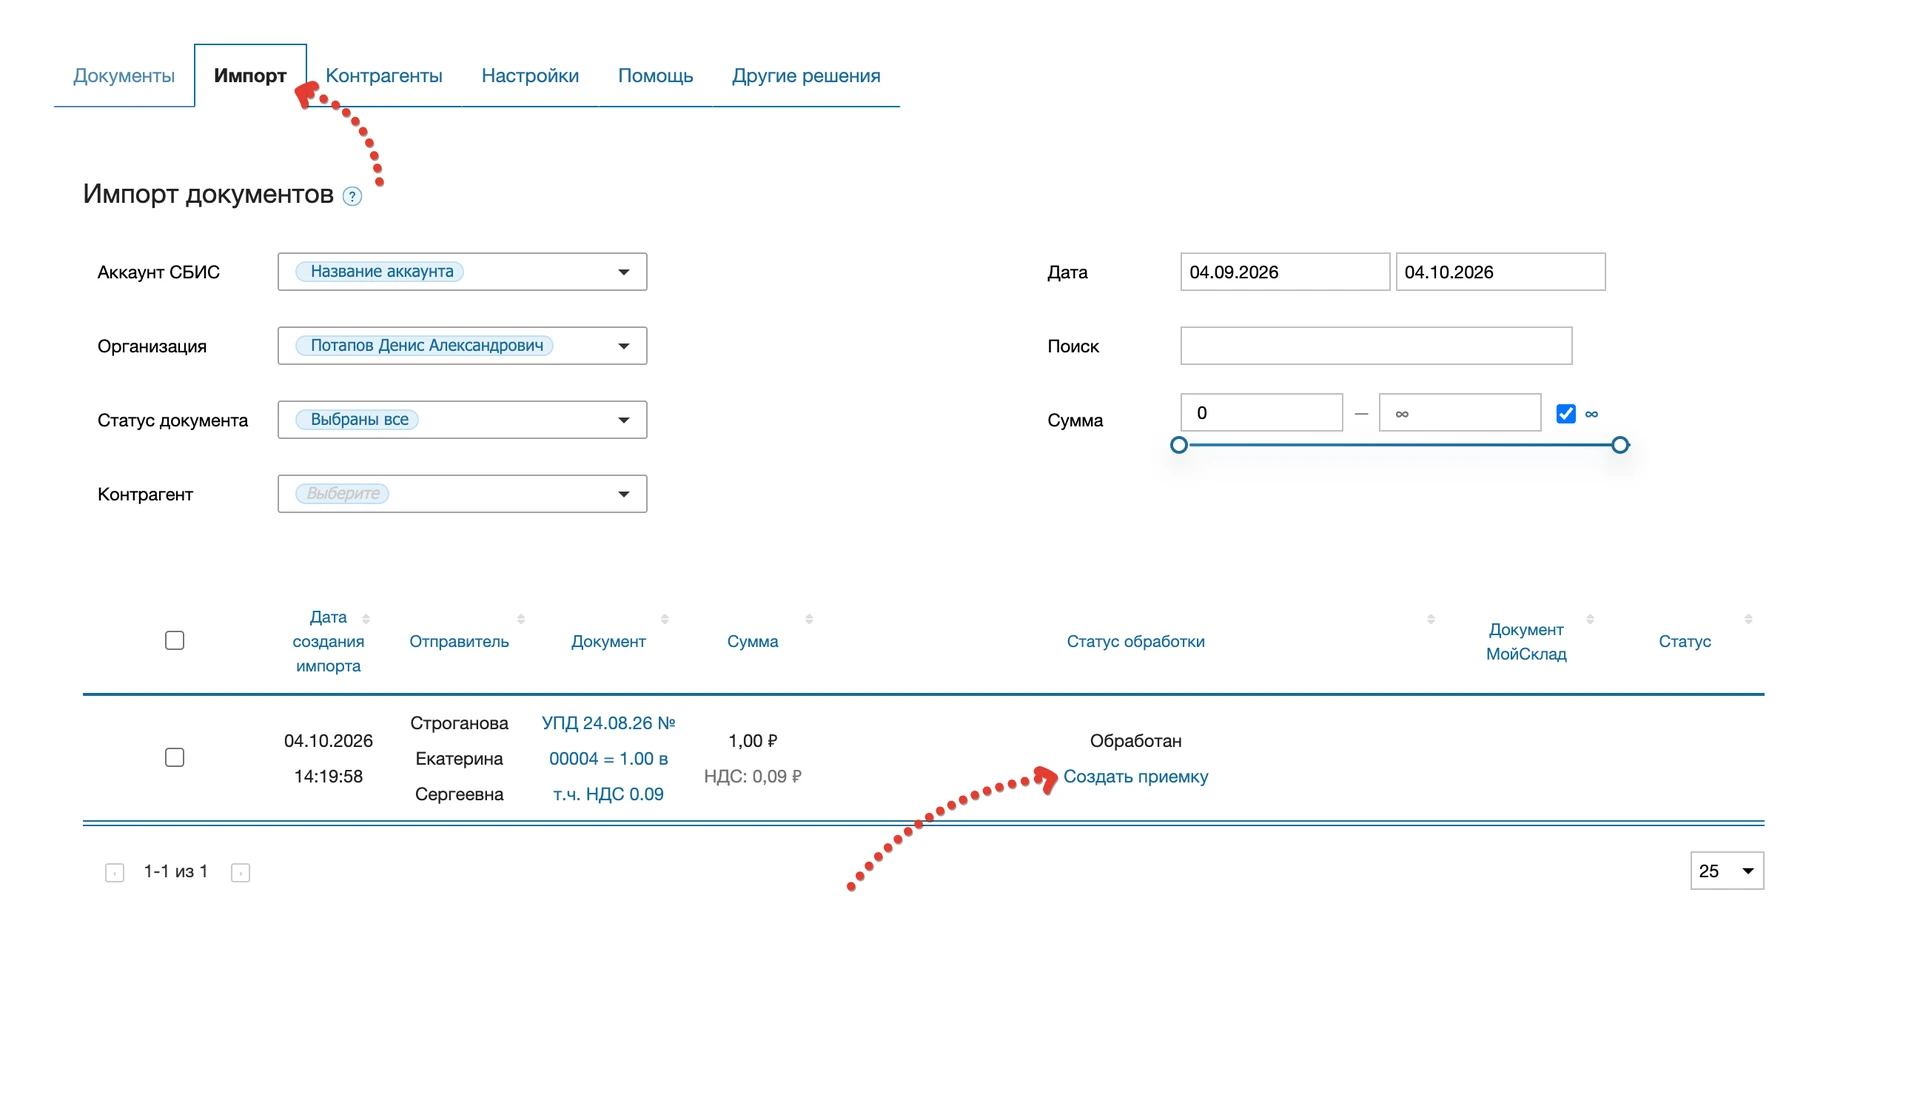
Task: Click НДС: 0,09 ₽ value
Action: point(752,777)
